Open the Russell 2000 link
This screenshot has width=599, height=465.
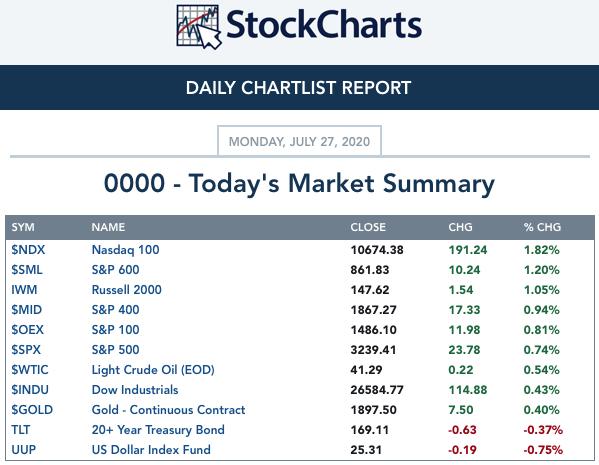[126, 290]
